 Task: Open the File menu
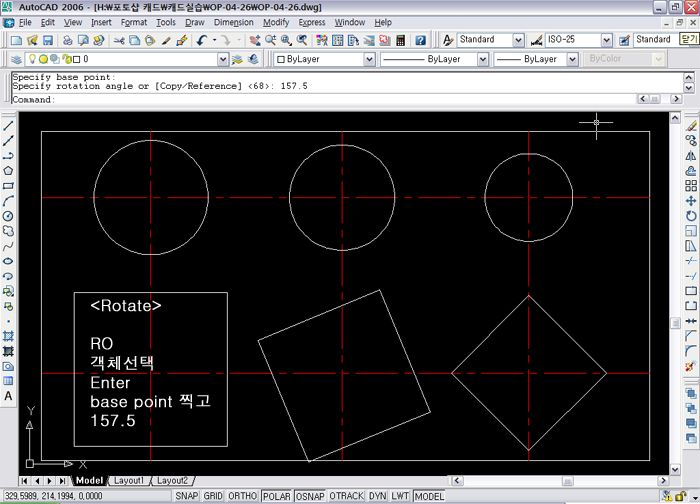click(25, 22)
